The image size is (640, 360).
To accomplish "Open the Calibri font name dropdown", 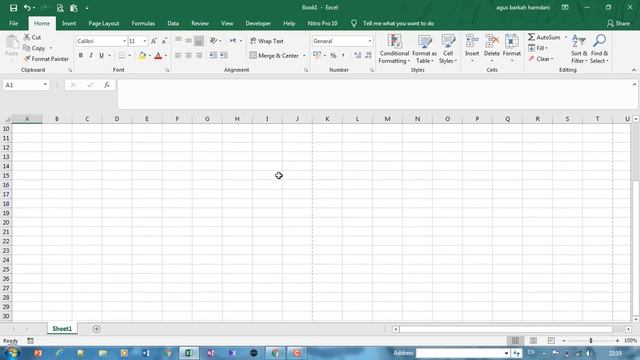I will (x=124, y=41).
